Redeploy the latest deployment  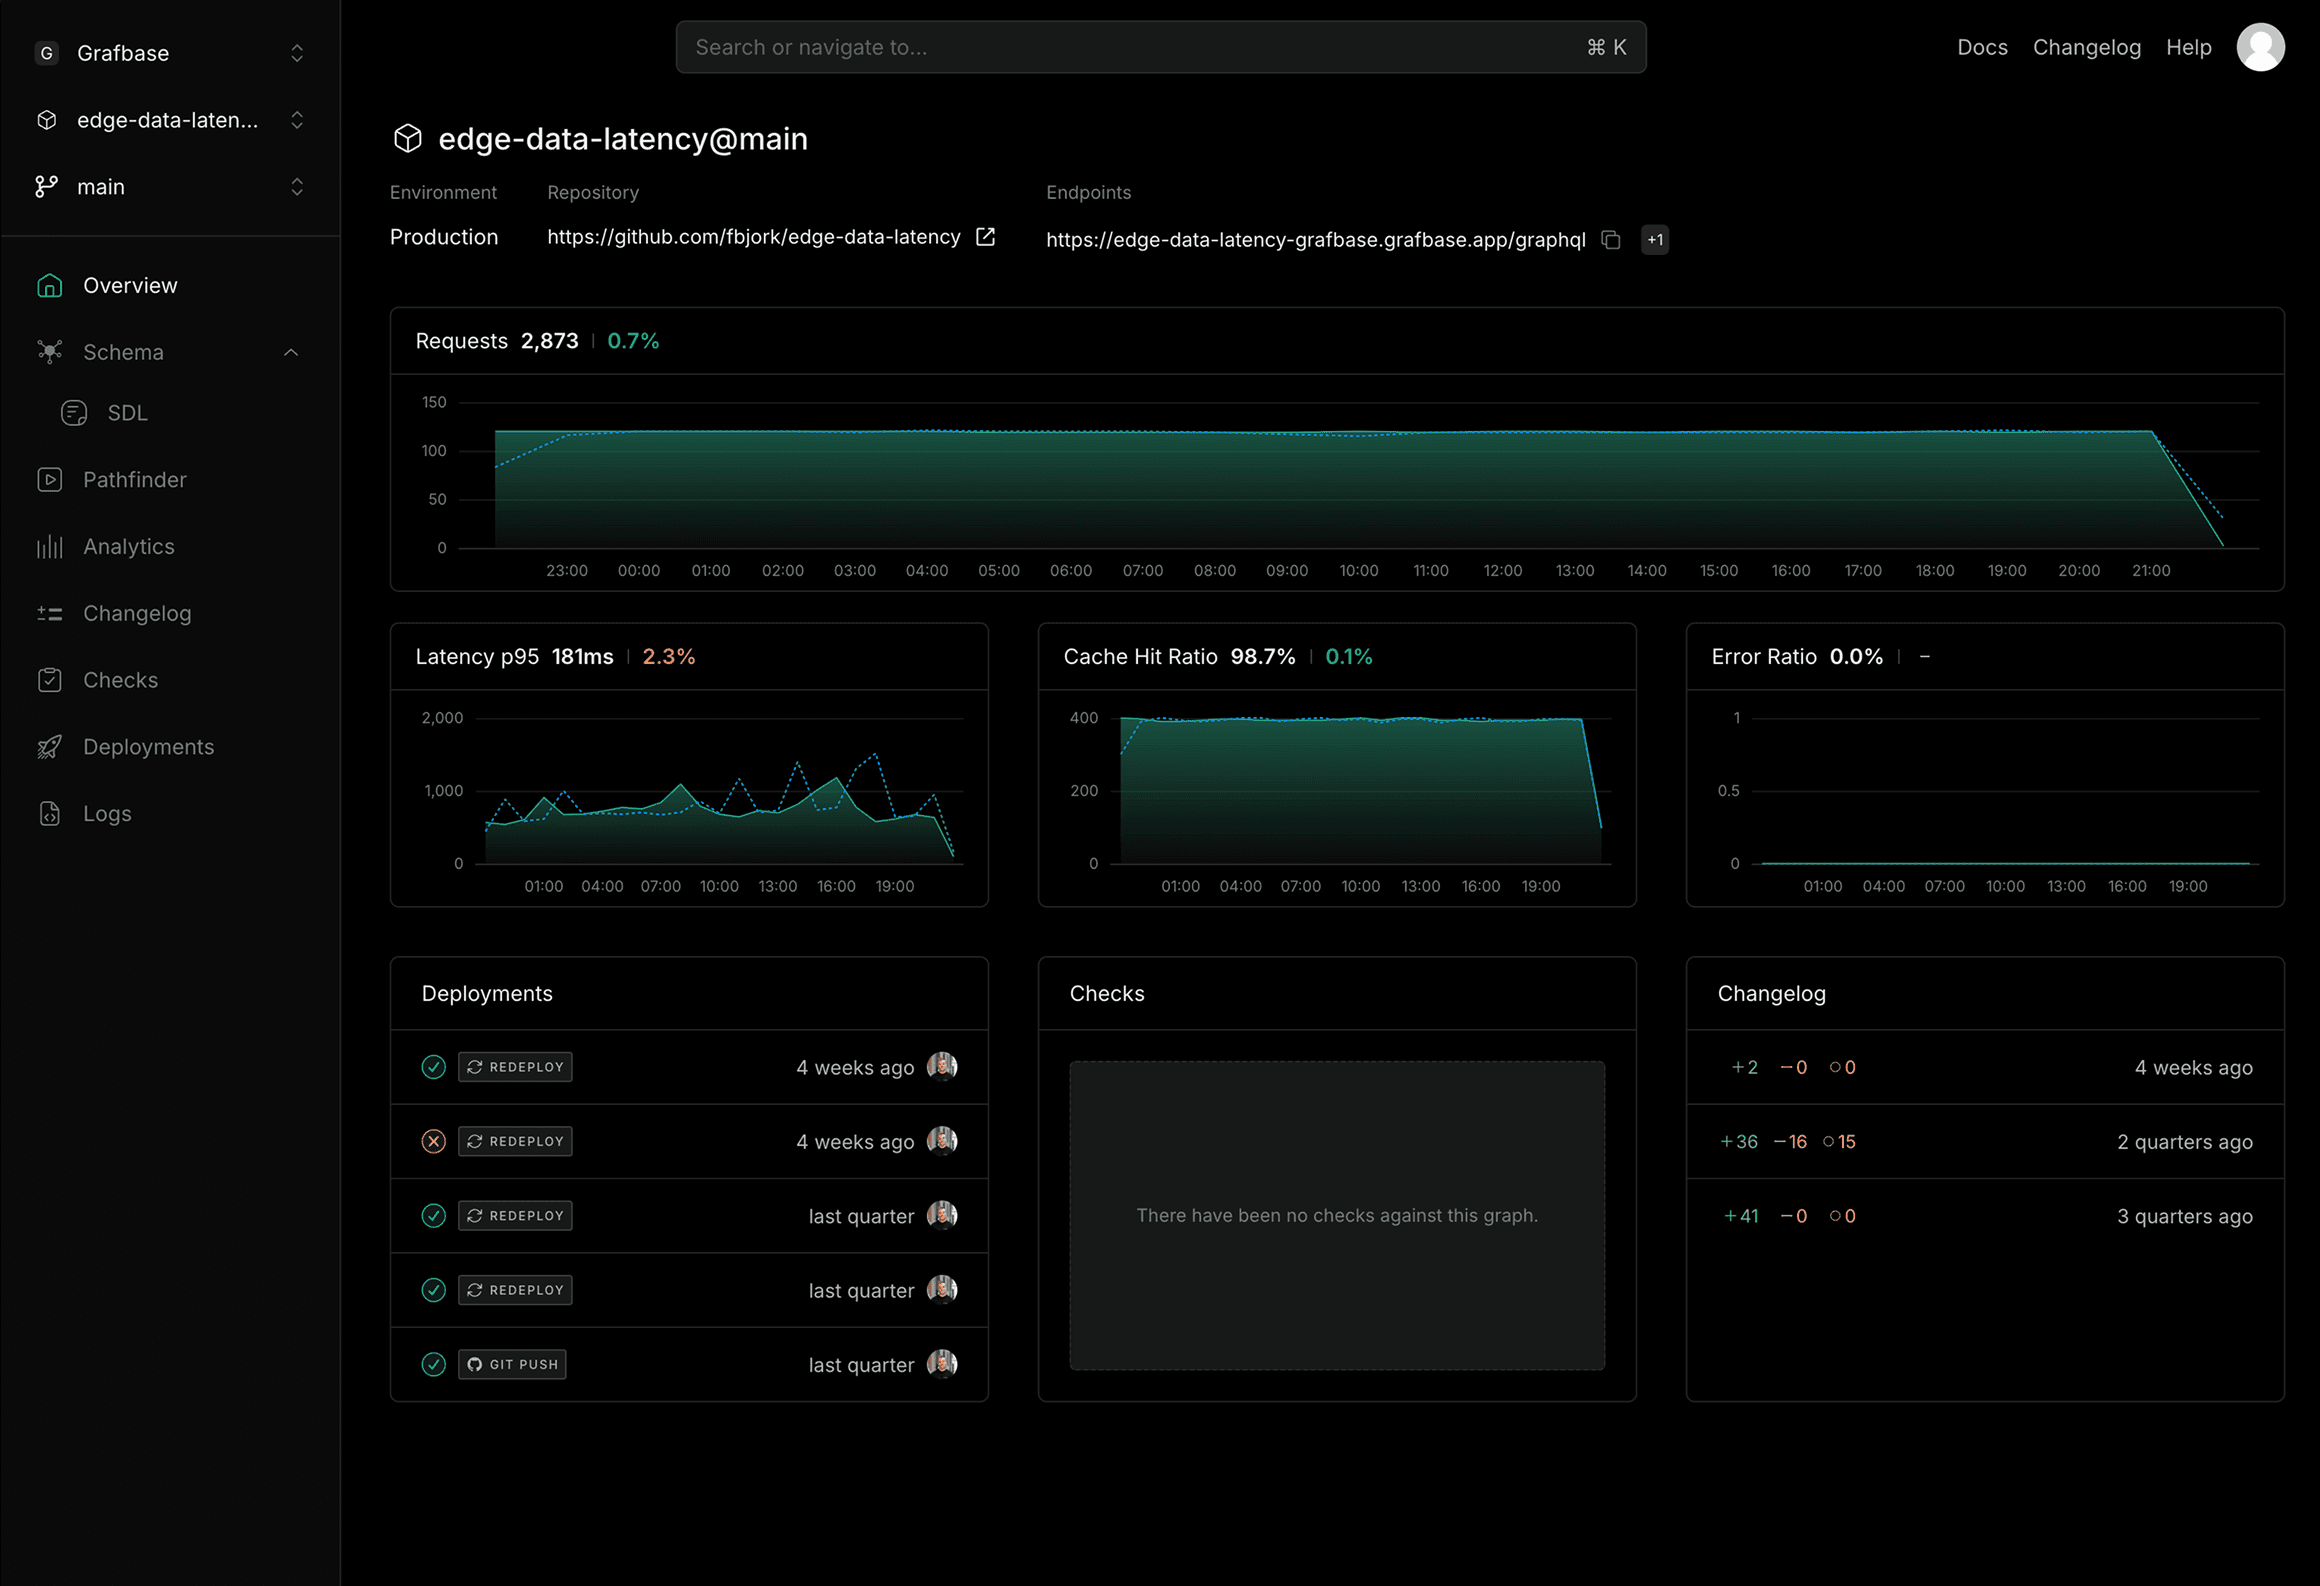pyautogui.click(x=515, y=1066)
